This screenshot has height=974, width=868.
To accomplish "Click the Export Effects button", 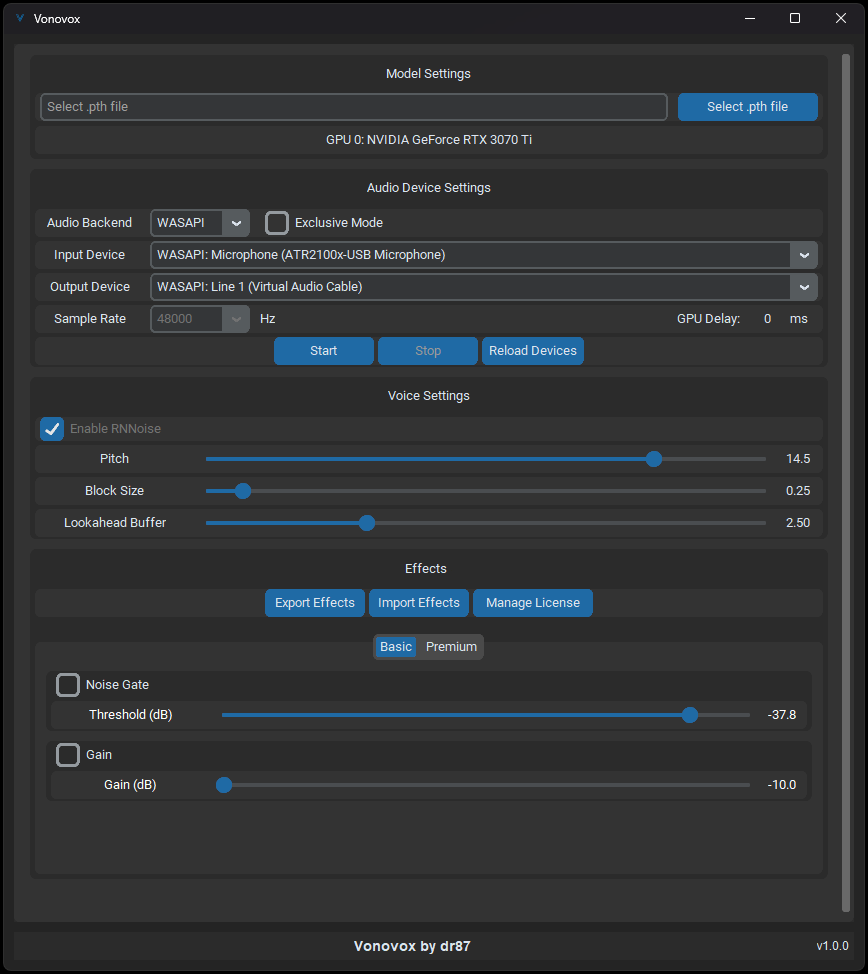I will pyautogui.click(x=314, y=603).
